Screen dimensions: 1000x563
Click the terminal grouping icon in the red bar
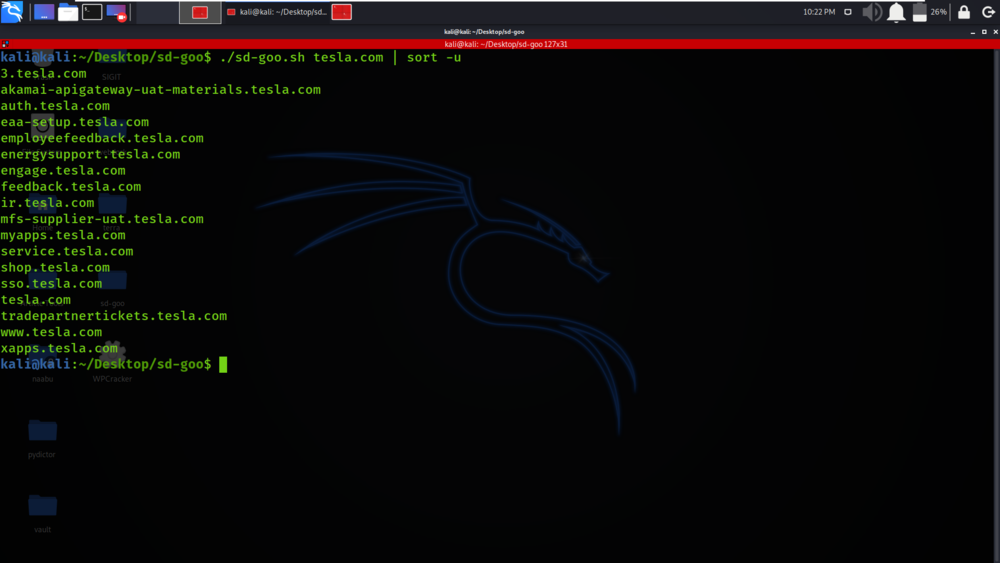(5, 44)
